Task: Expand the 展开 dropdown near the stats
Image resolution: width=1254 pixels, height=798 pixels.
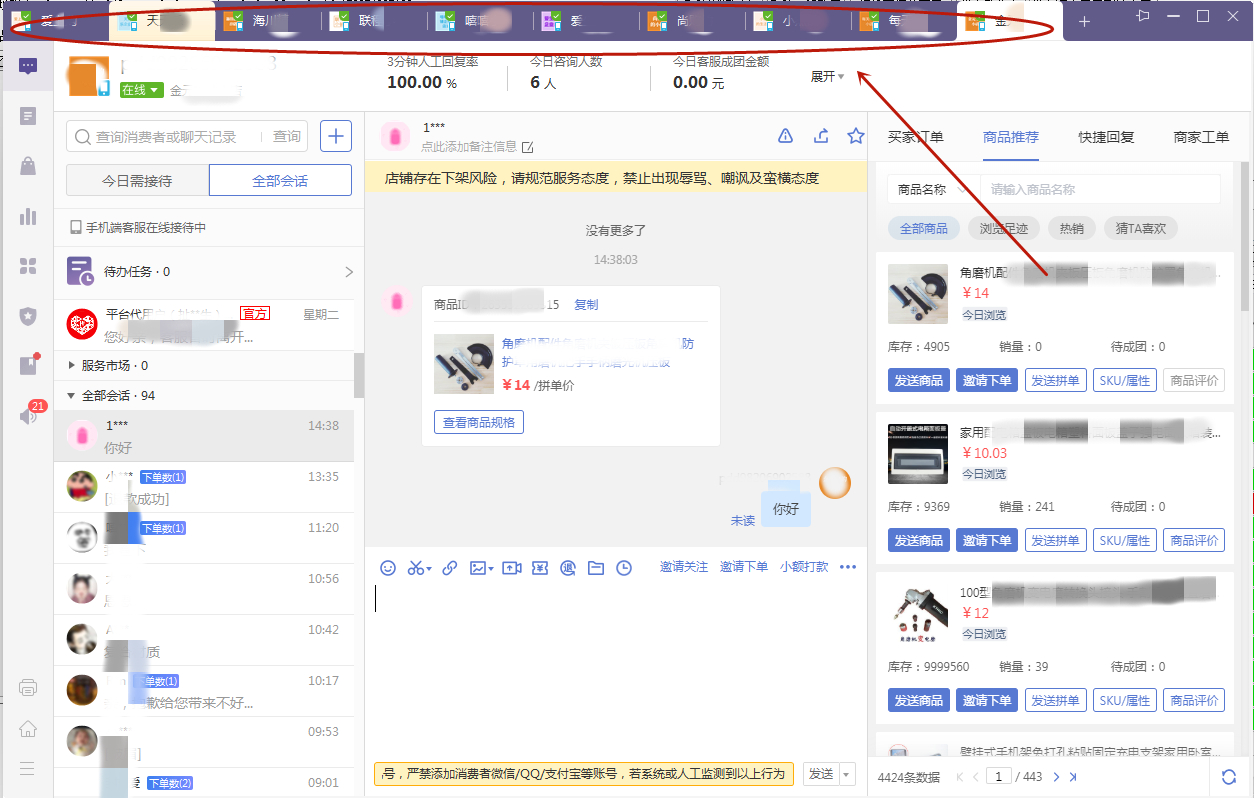Action: point(826,75)
